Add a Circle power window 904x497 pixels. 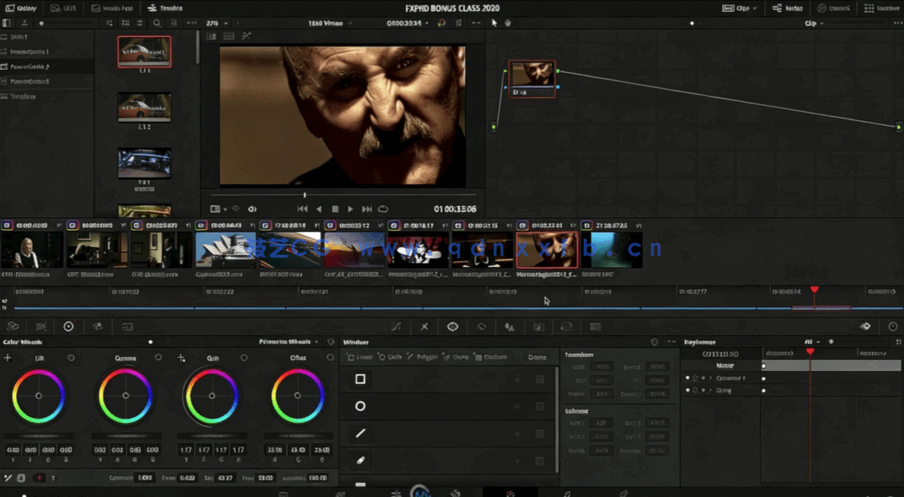click(x=390, y=357)
